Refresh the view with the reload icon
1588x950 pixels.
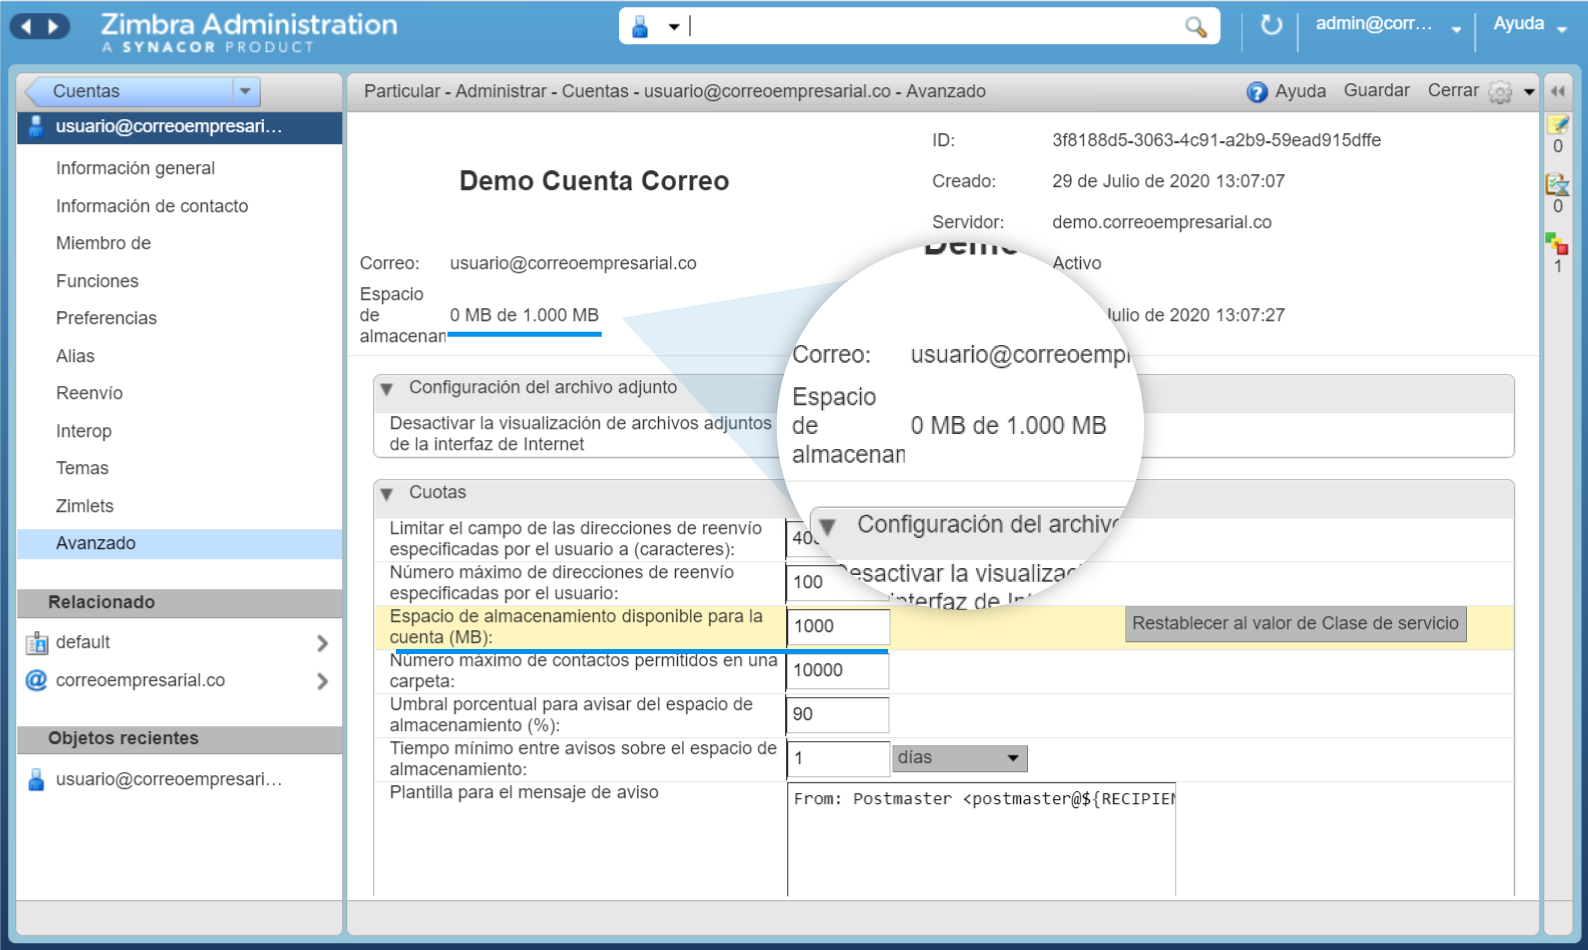(1271, 25)
